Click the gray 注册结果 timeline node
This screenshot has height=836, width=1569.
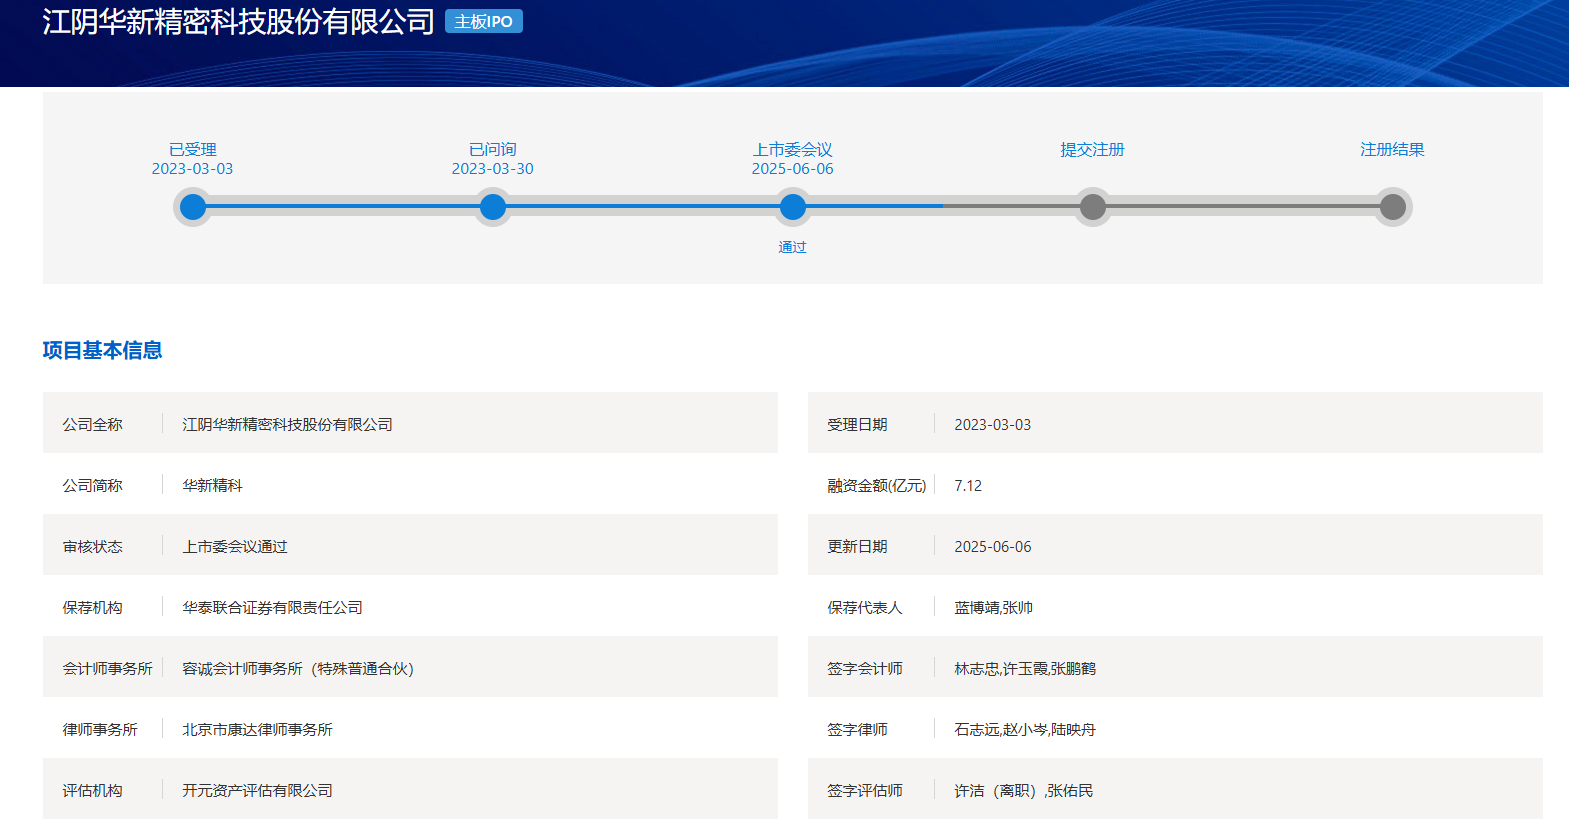1393,207
